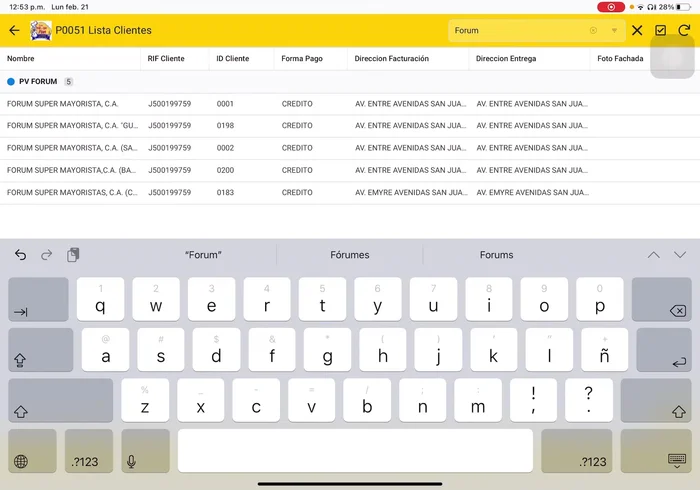Tap the keyboard undo arrow
This screenshot has height=490, width=700.
(x=21, y=255)
